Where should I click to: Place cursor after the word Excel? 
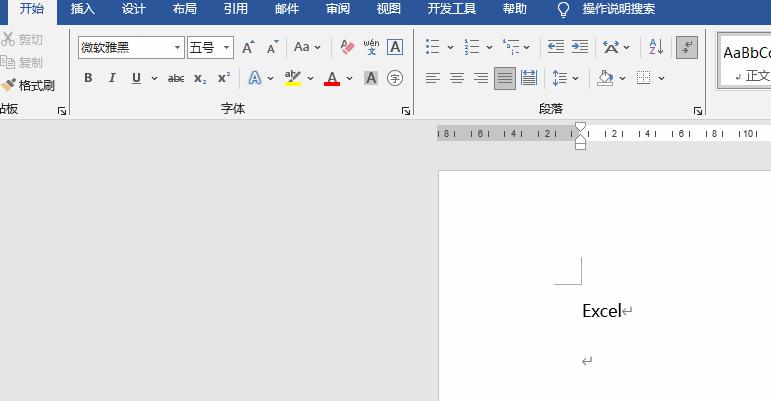(x=623, y=311)
